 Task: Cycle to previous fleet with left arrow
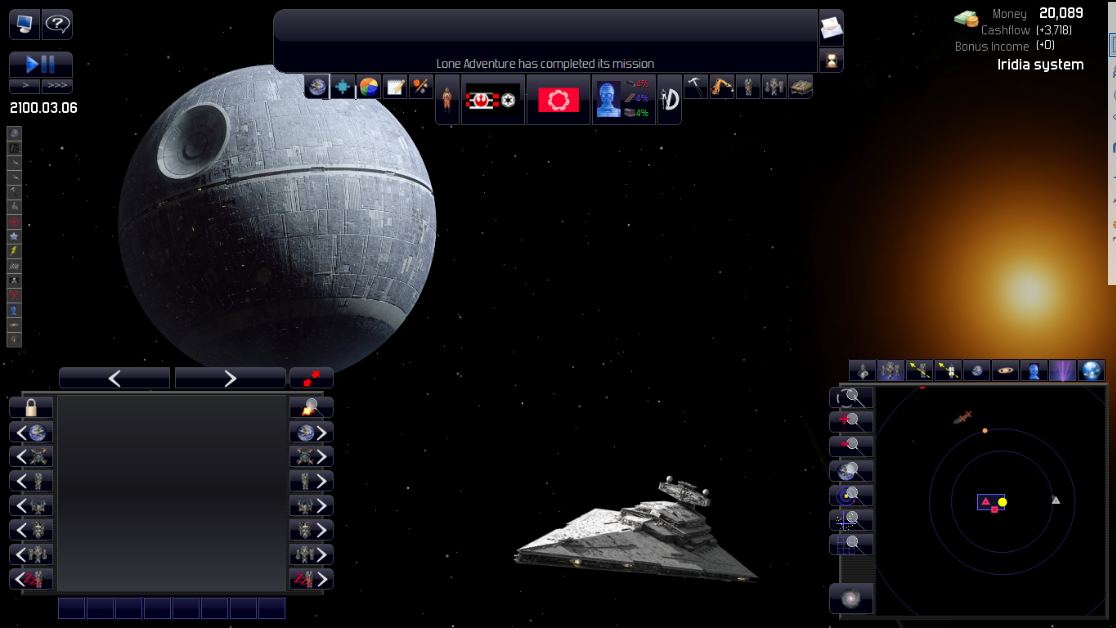[31, 554]
